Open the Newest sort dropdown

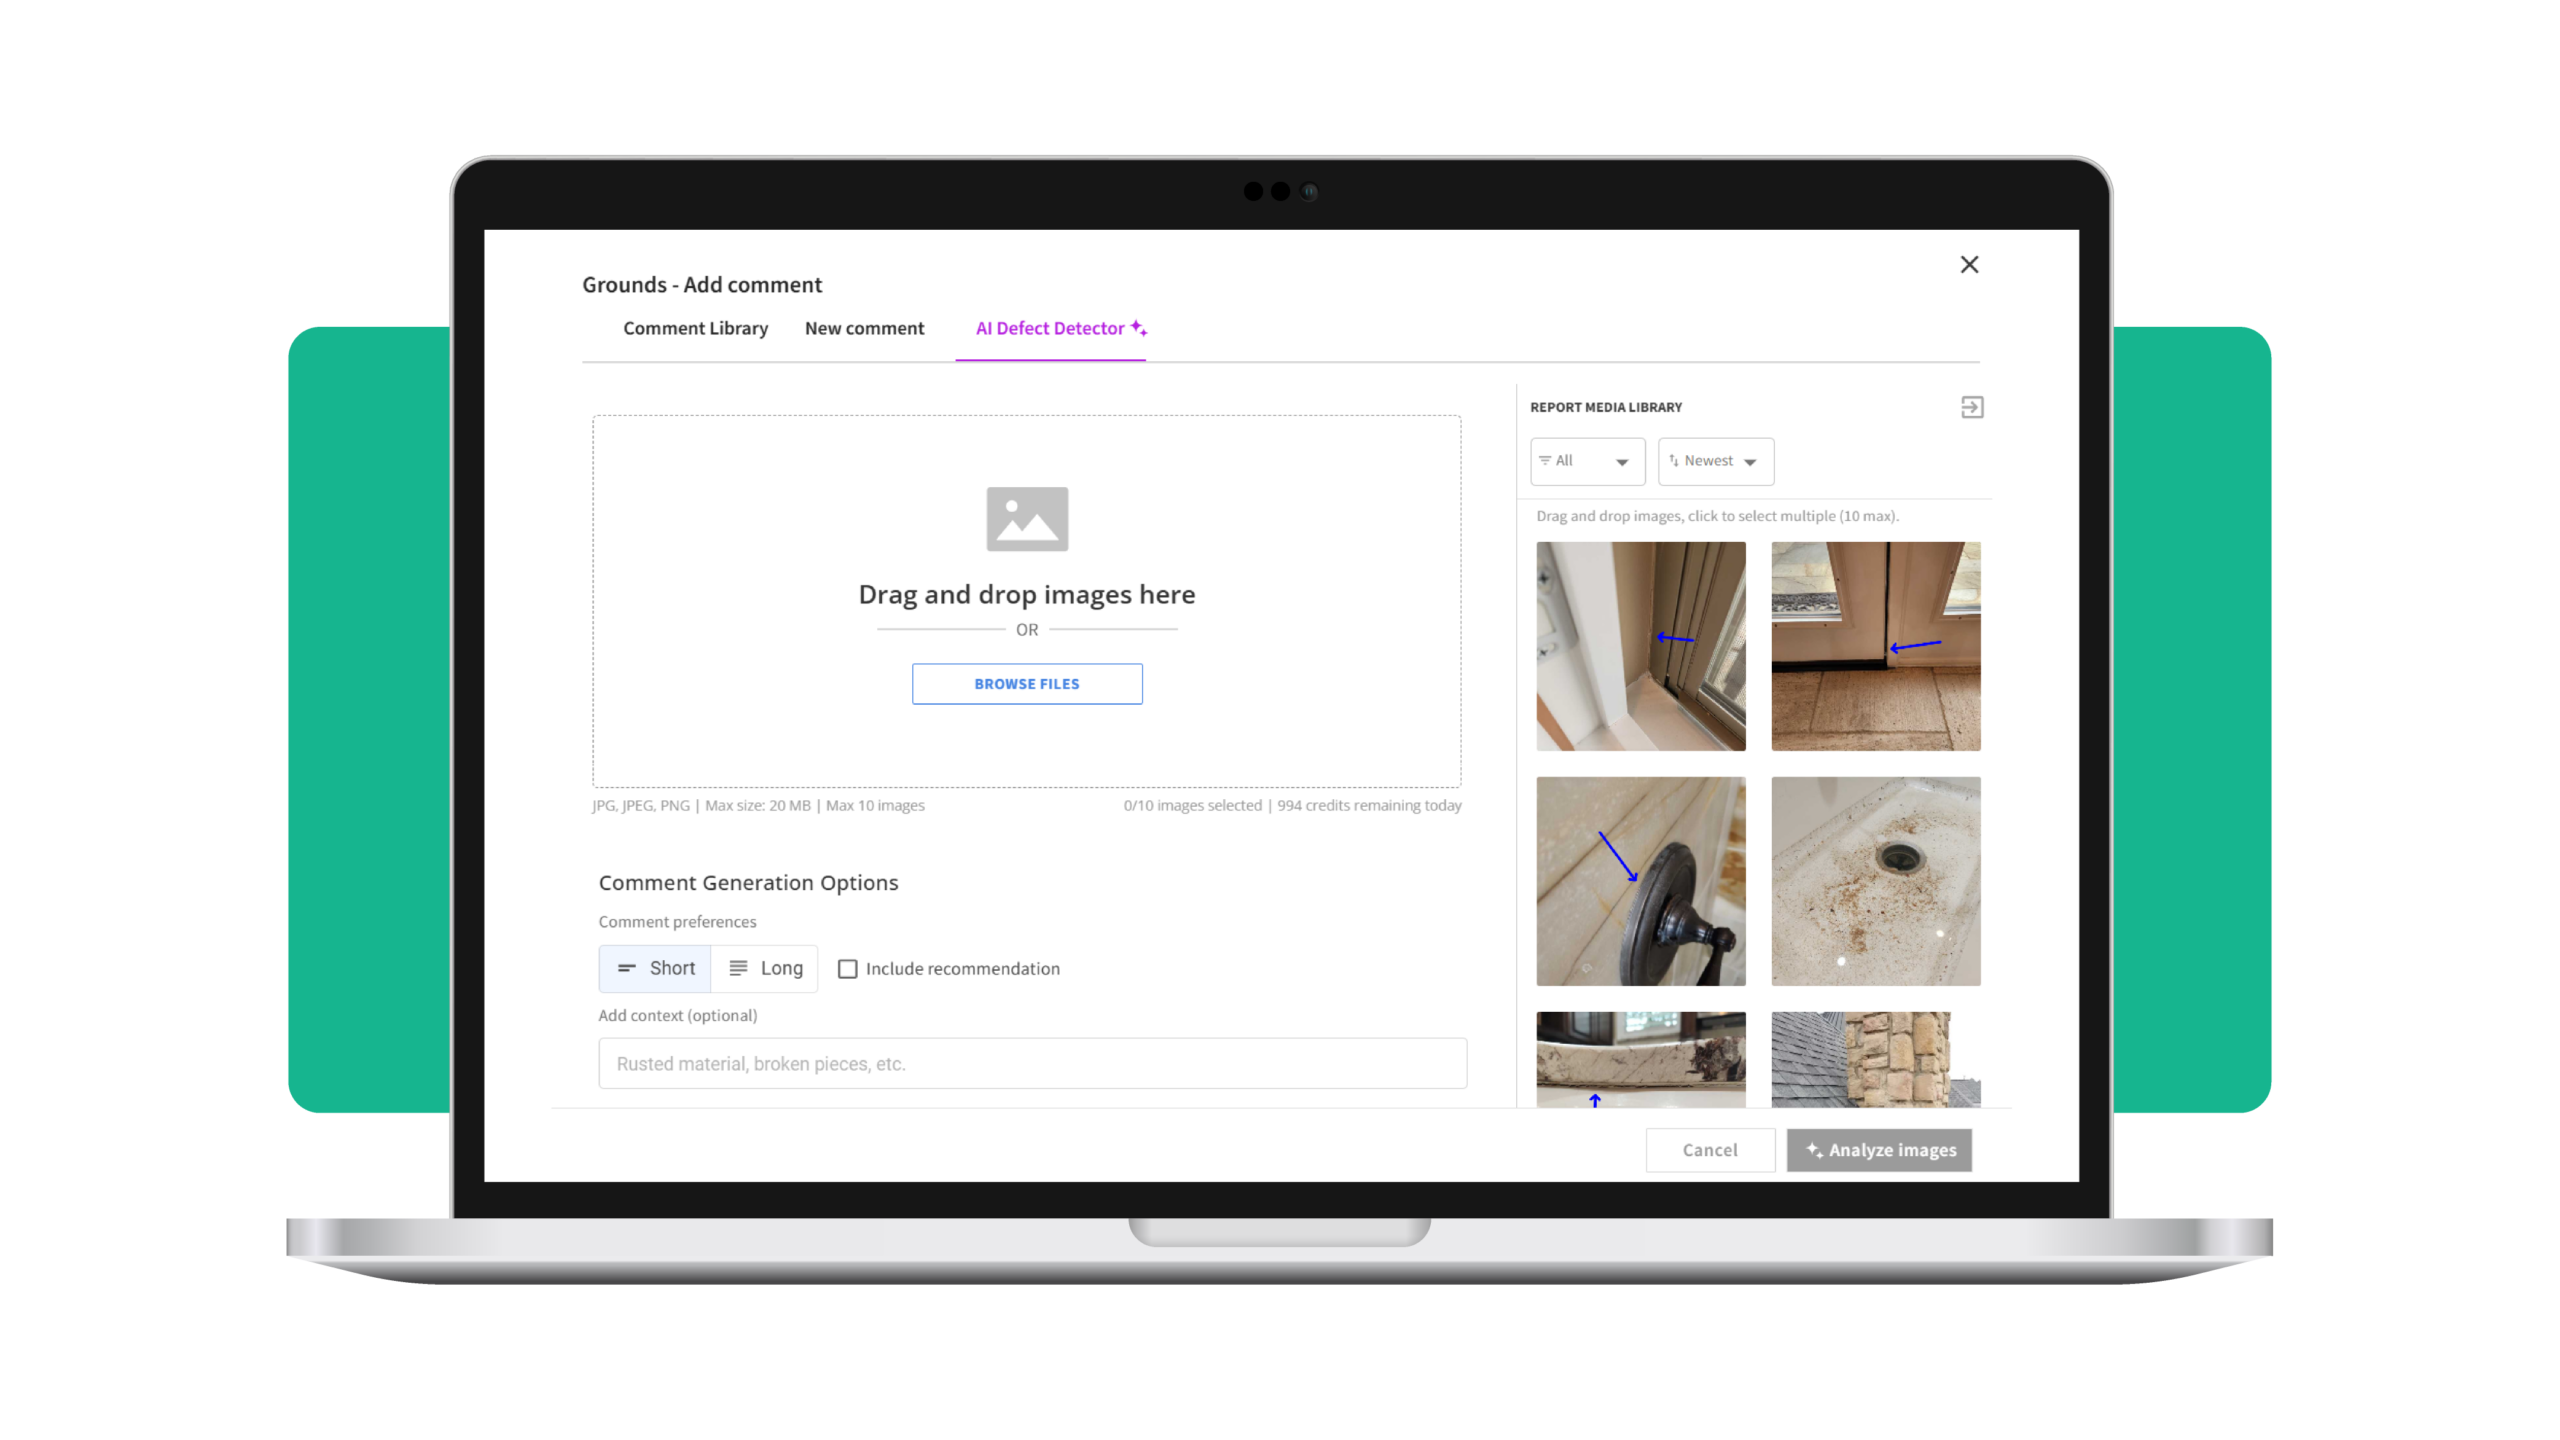pyautogui.click(x=1716, y=461)
